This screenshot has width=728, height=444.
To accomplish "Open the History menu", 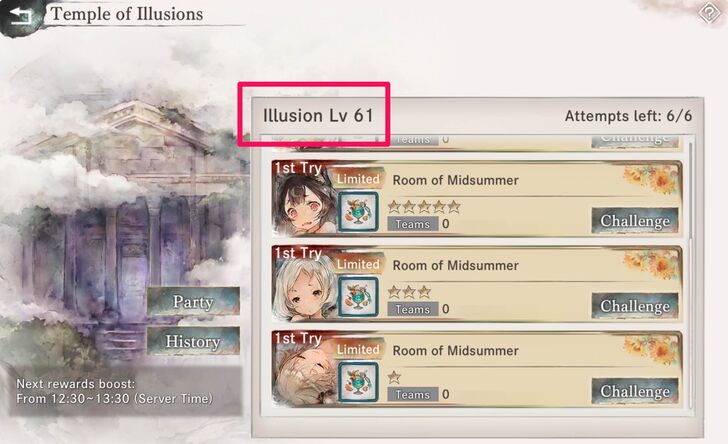I will [193, 341].
